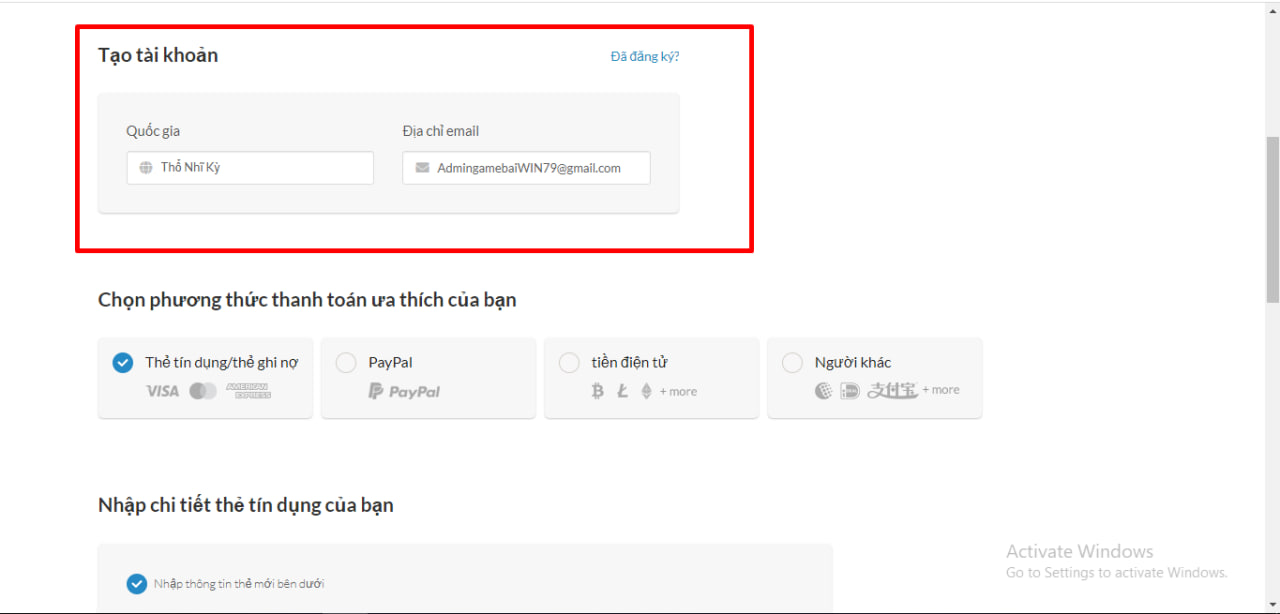Select the PayPal payment option
This screenshot has width=1280, height=614.
[346, 362]
